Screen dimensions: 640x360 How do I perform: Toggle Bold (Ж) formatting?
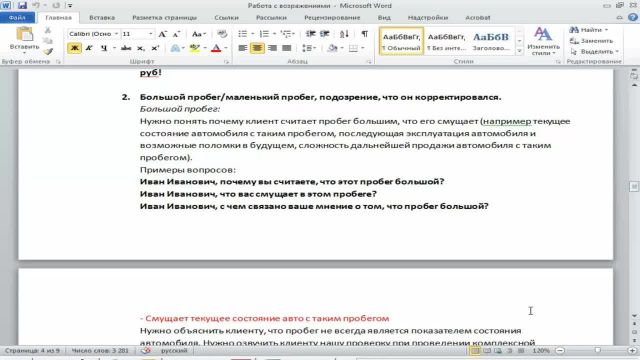point(74,48)
